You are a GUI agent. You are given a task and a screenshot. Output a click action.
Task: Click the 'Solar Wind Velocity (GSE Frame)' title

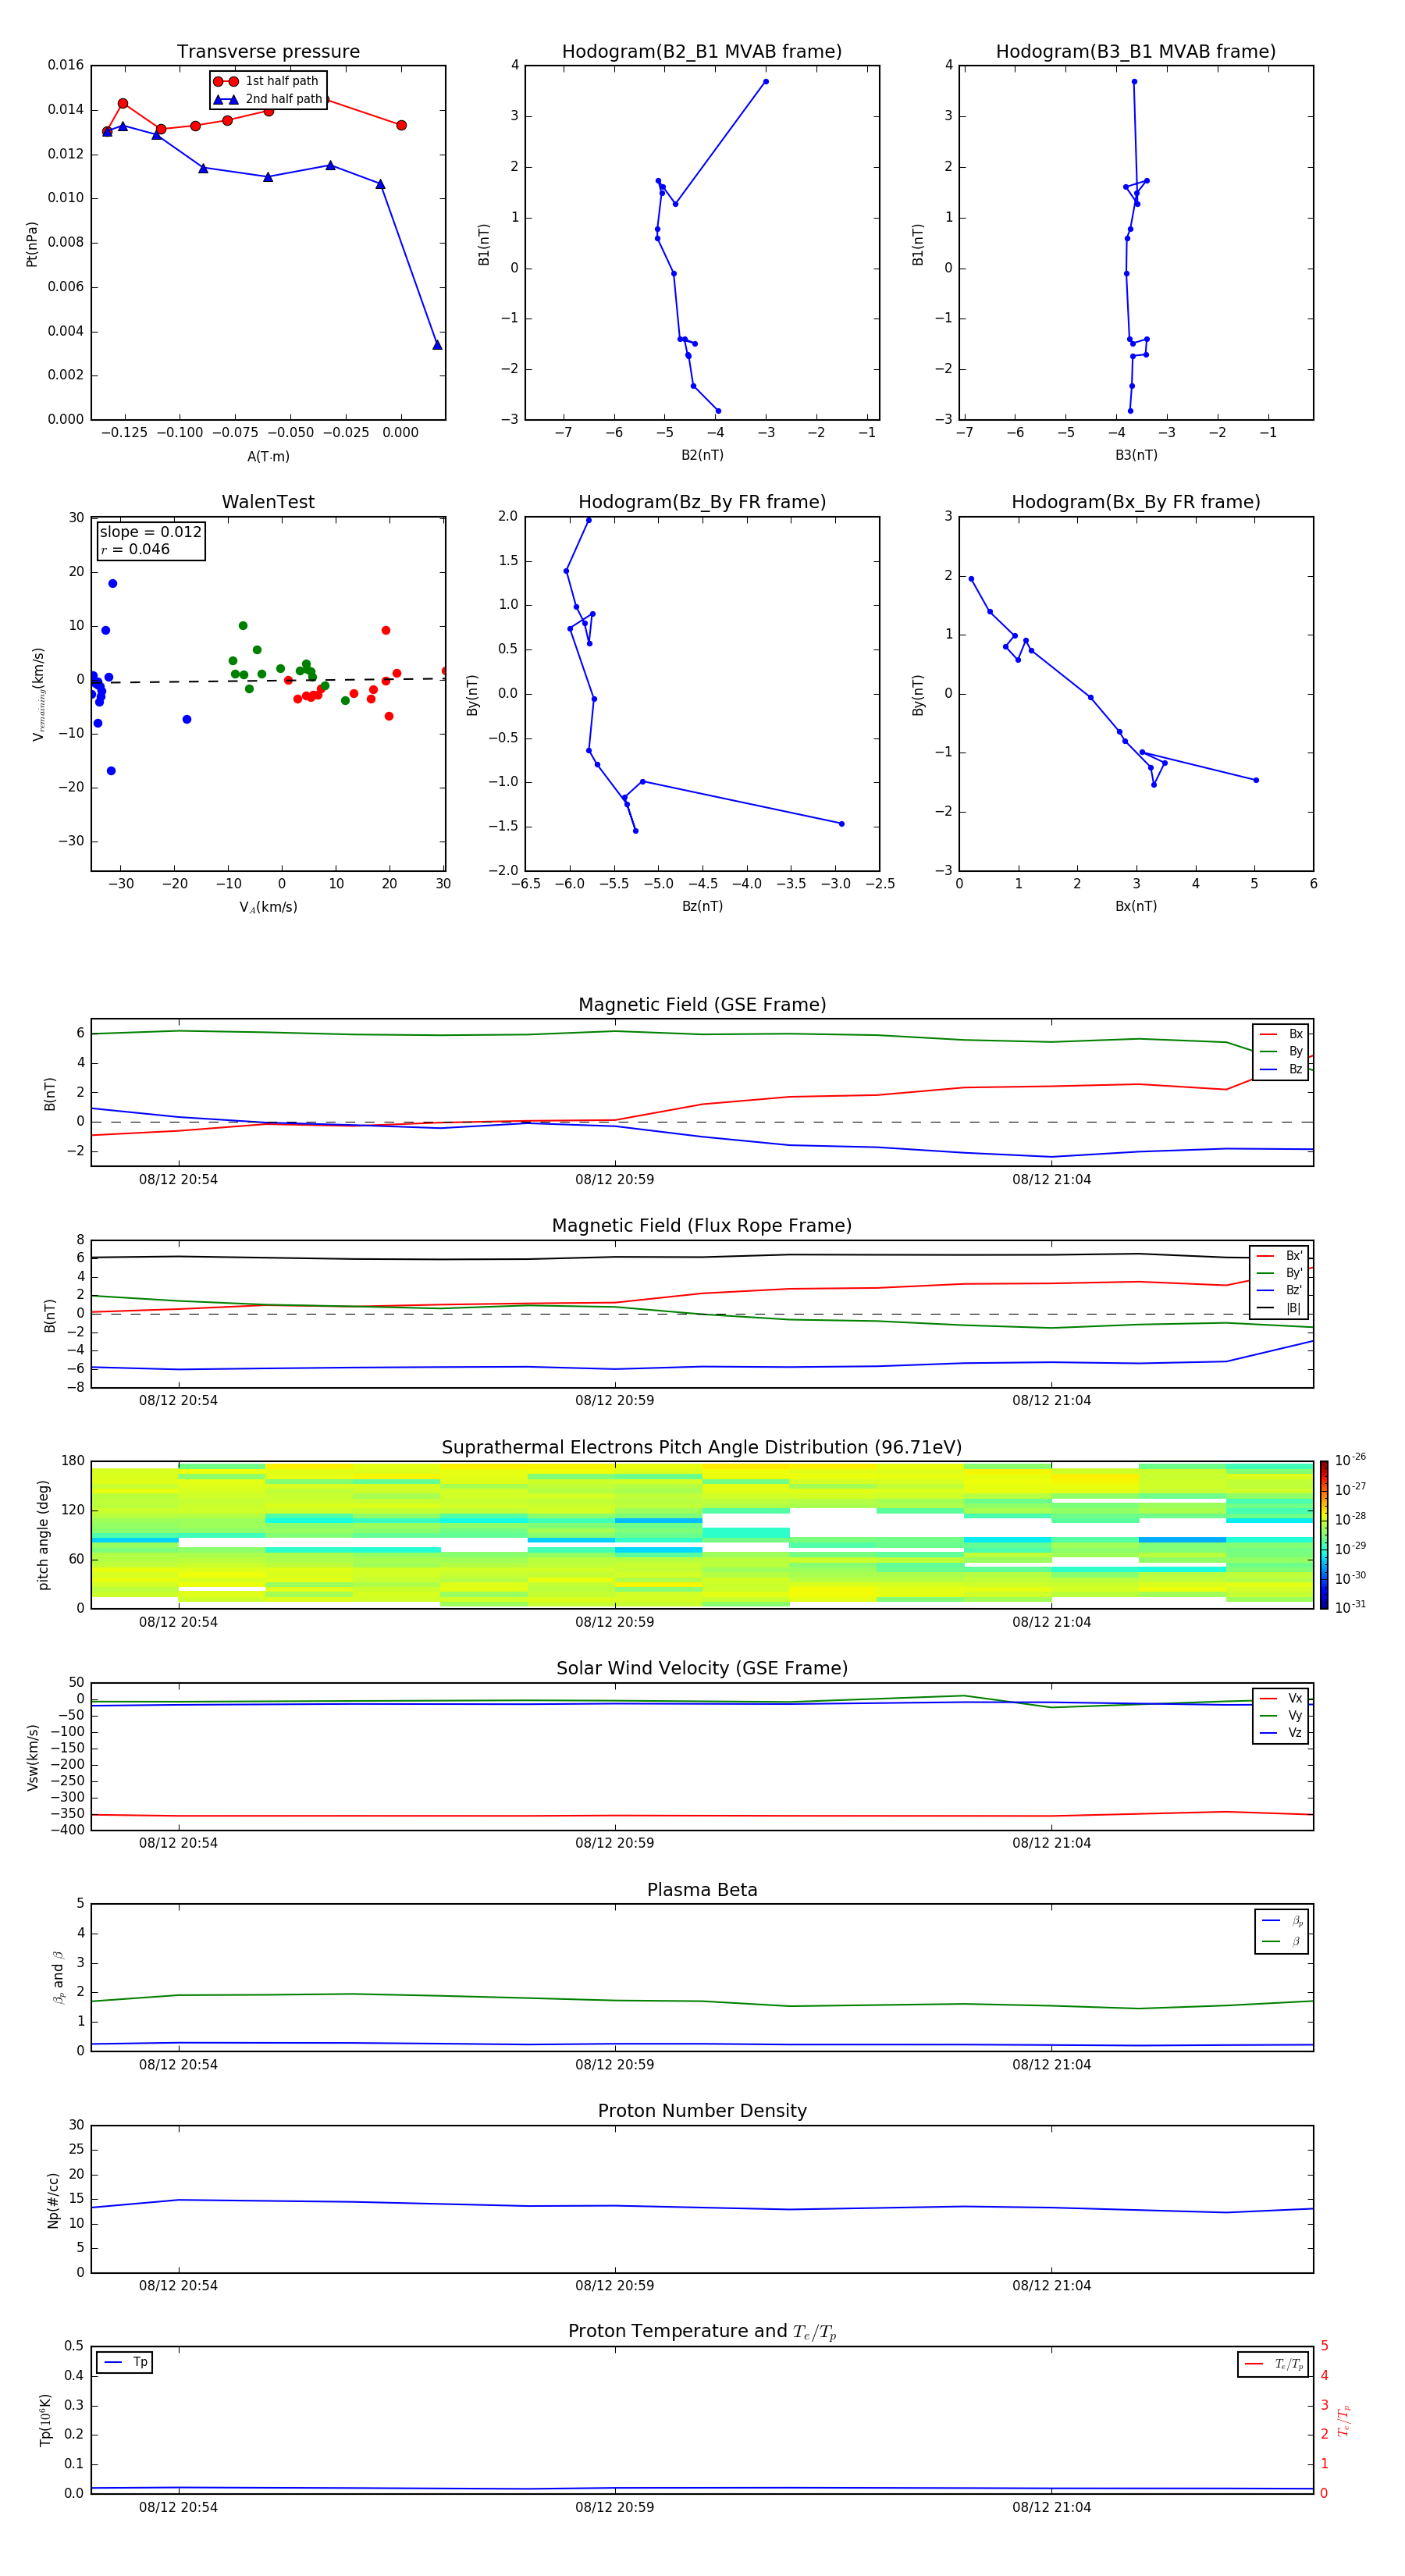702,1669
